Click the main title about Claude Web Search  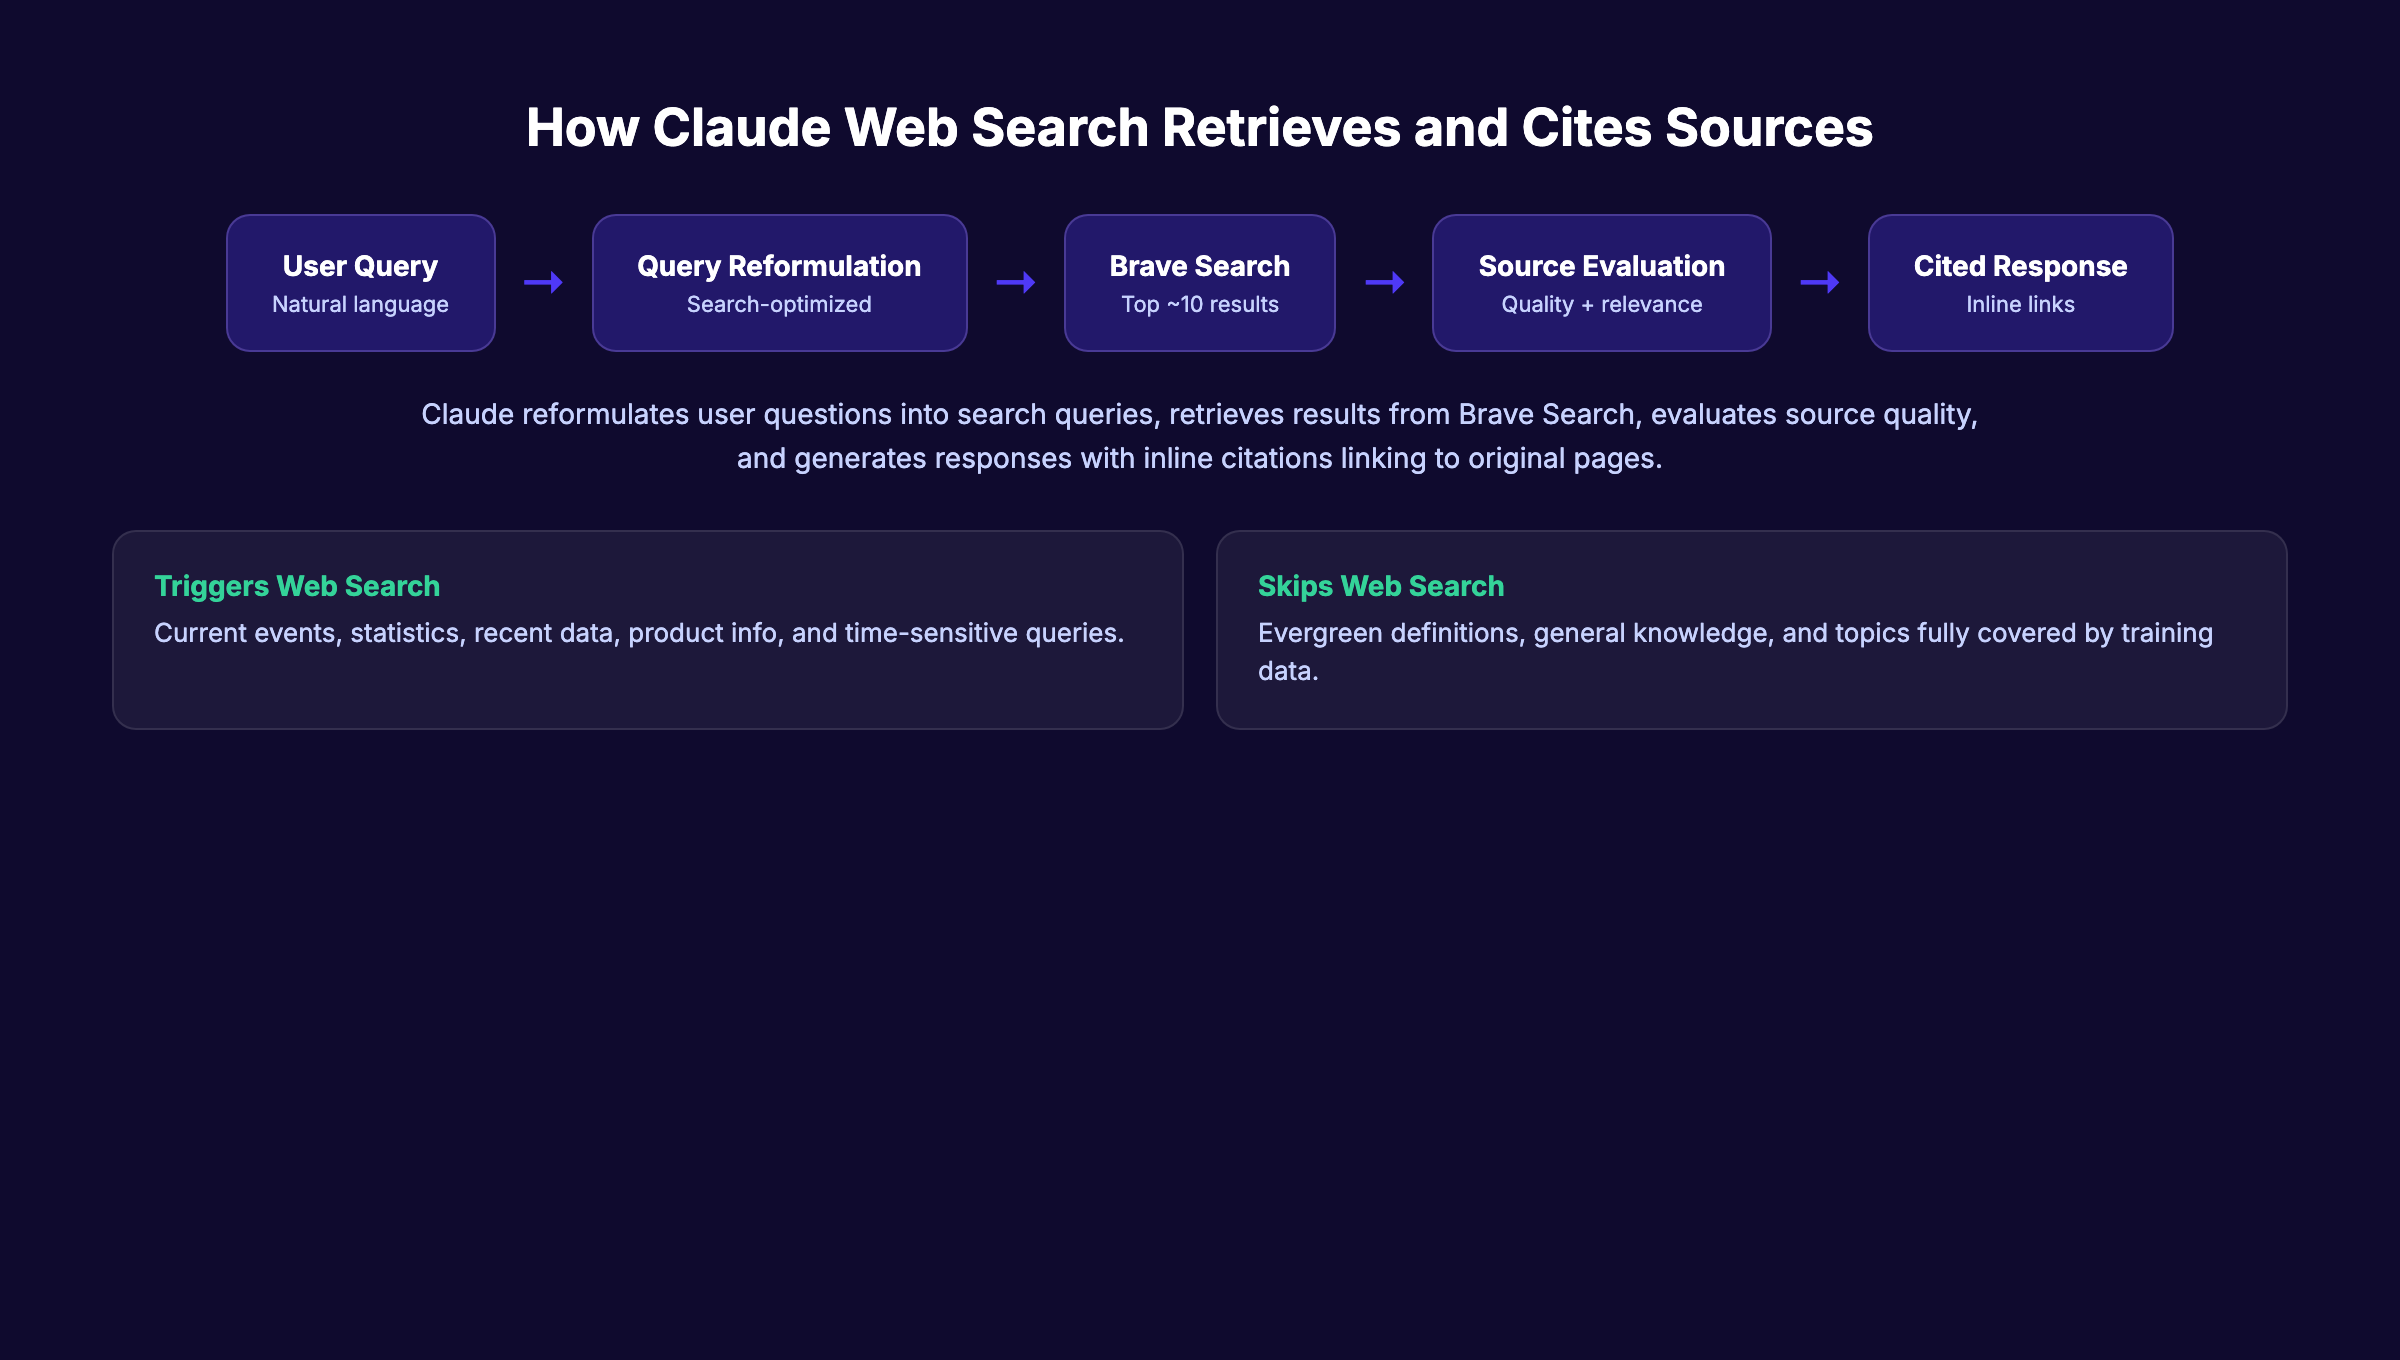[x=1200, y=127]
